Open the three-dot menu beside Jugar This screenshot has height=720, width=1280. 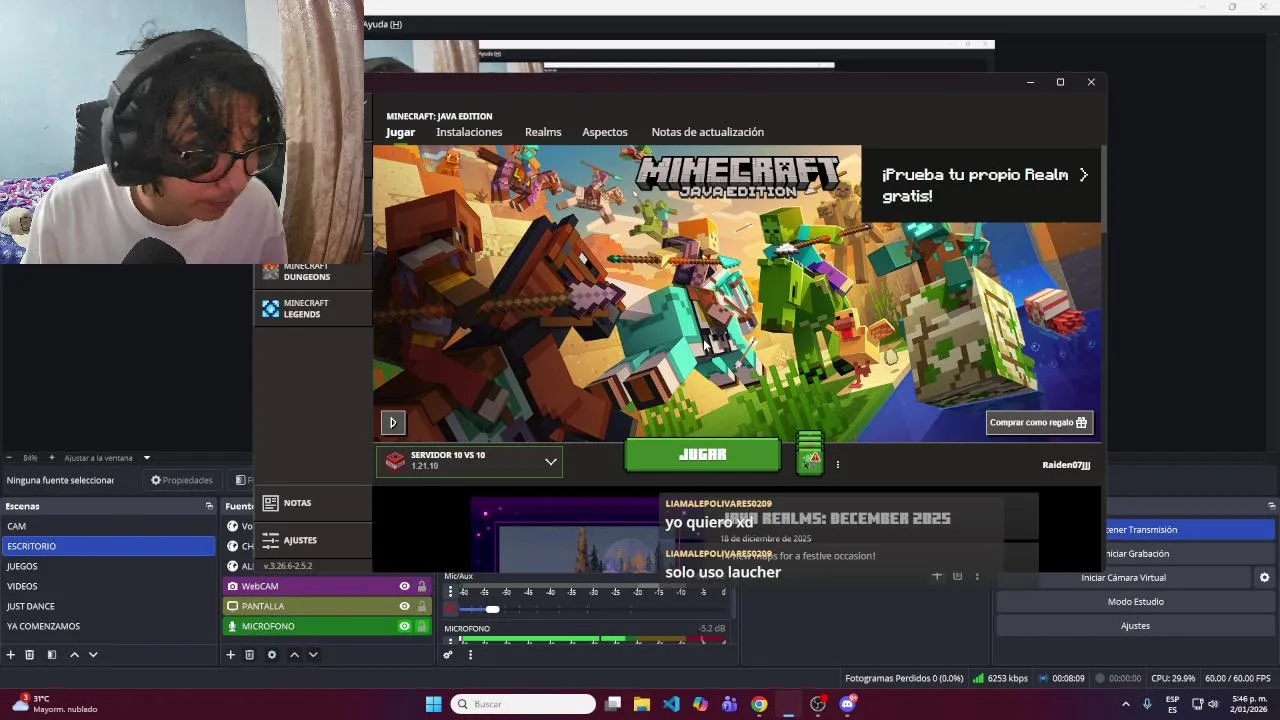point(838,464)
